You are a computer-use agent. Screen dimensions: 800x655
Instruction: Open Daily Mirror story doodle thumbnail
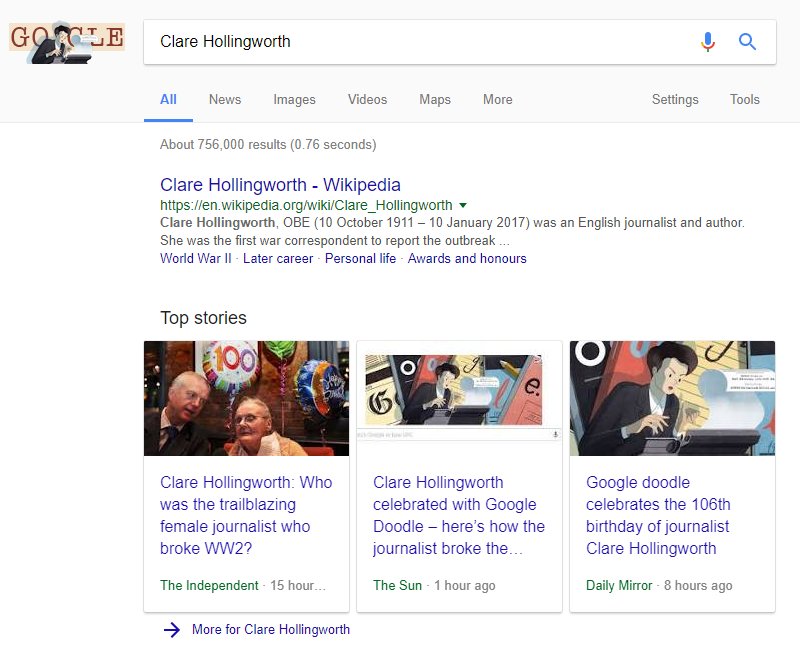[x=672, y=398]
